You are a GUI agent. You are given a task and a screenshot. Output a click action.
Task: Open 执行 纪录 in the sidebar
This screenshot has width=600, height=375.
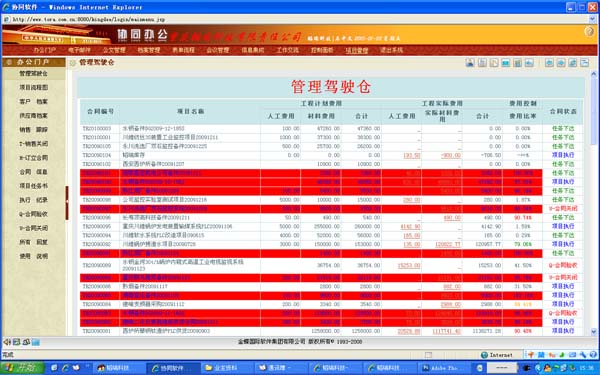click(x=34, y=200)
